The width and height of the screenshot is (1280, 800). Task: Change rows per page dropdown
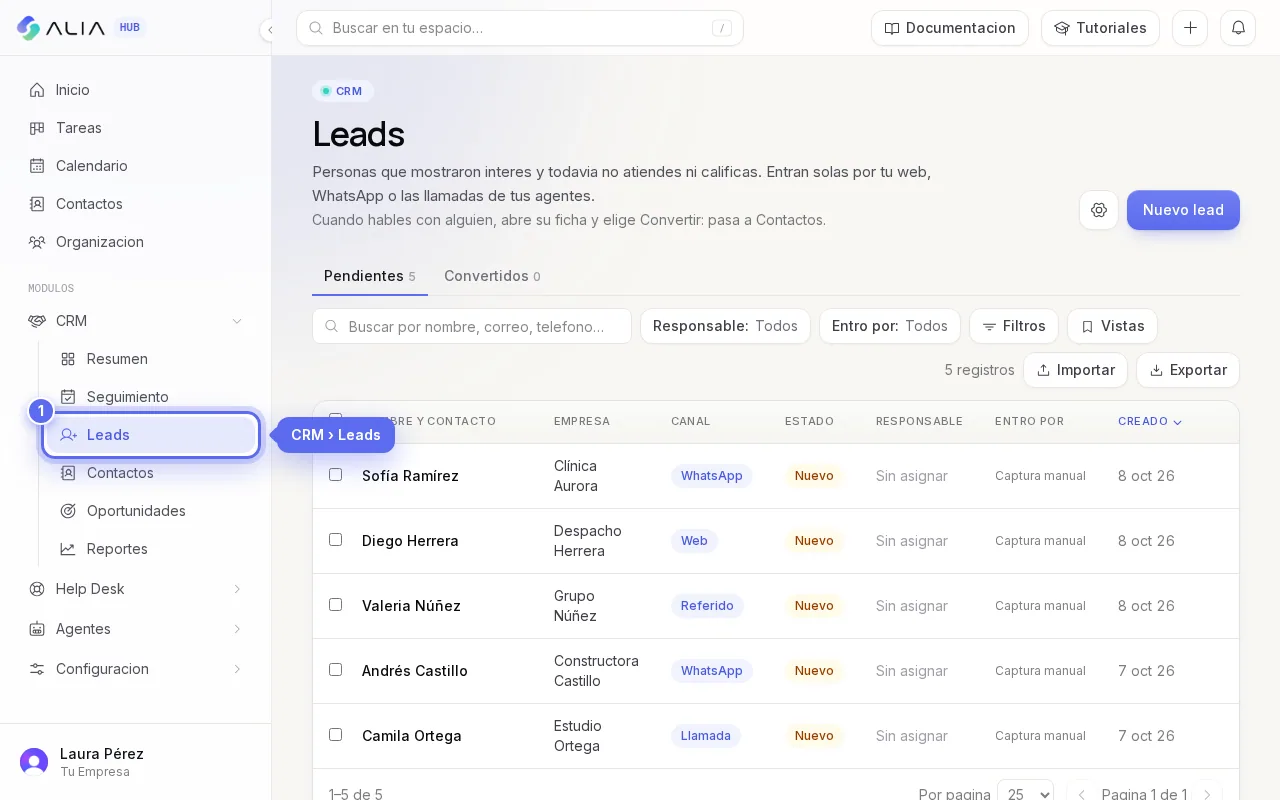pos(1025,794)
